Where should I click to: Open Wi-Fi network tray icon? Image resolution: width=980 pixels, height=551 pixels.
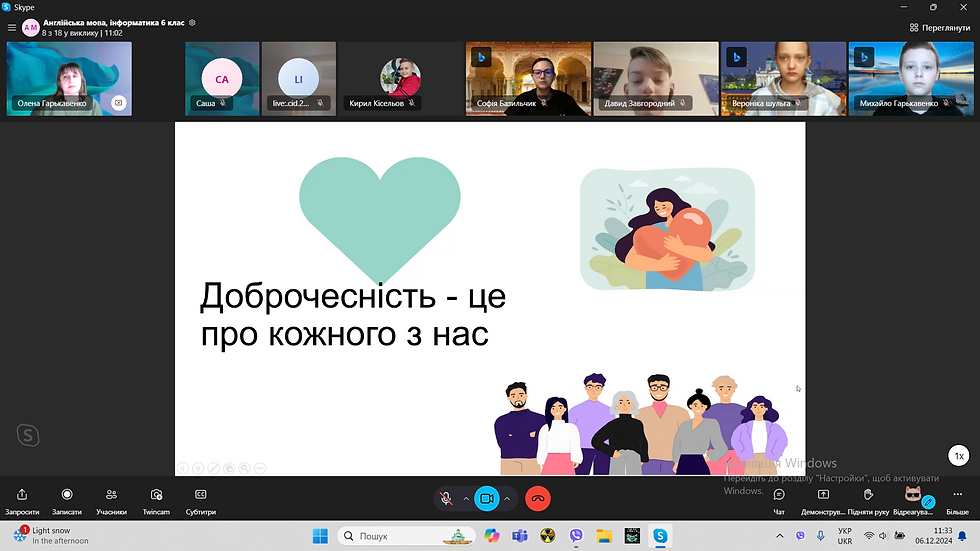coord(869,536)
